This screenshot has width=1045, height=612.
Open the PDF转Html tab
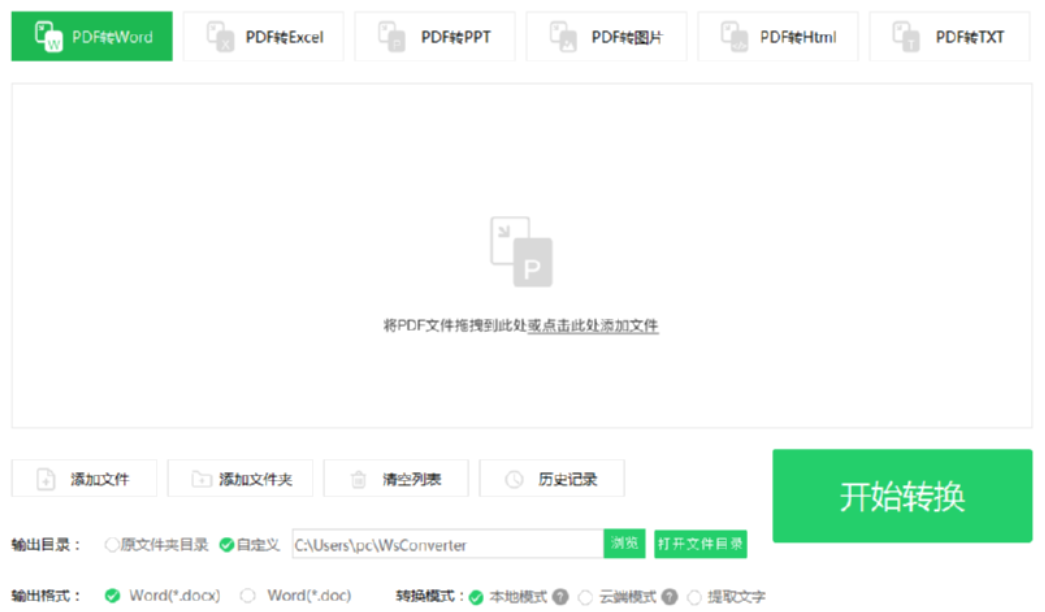[x=778, y=37]
